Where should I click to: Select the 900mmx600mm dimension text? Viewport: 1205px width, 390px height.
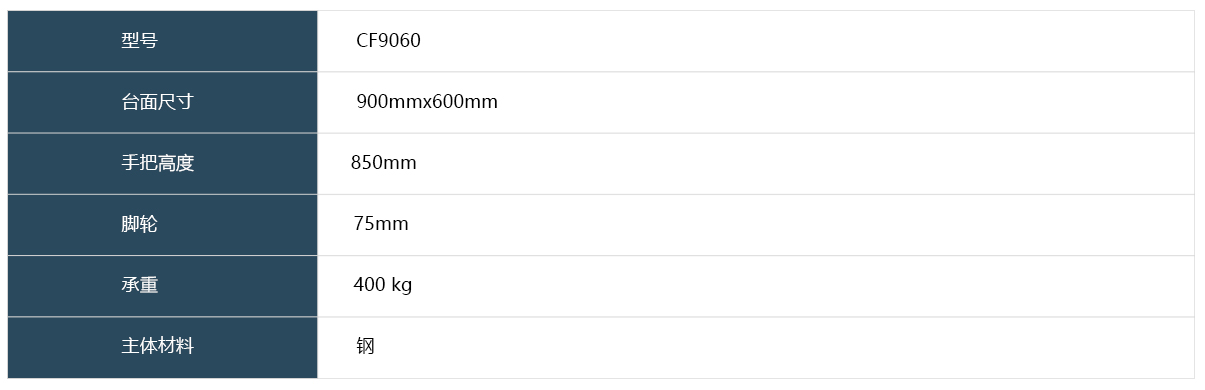click(427, 102)
